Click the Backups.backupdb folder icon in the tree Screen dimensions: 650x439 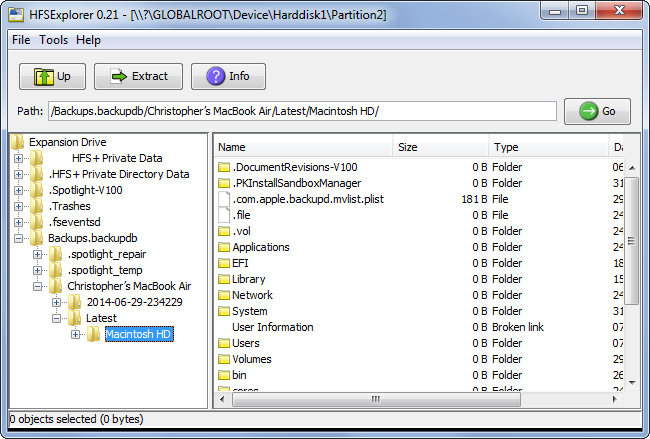pyautogui.click(x=36, y=238)
